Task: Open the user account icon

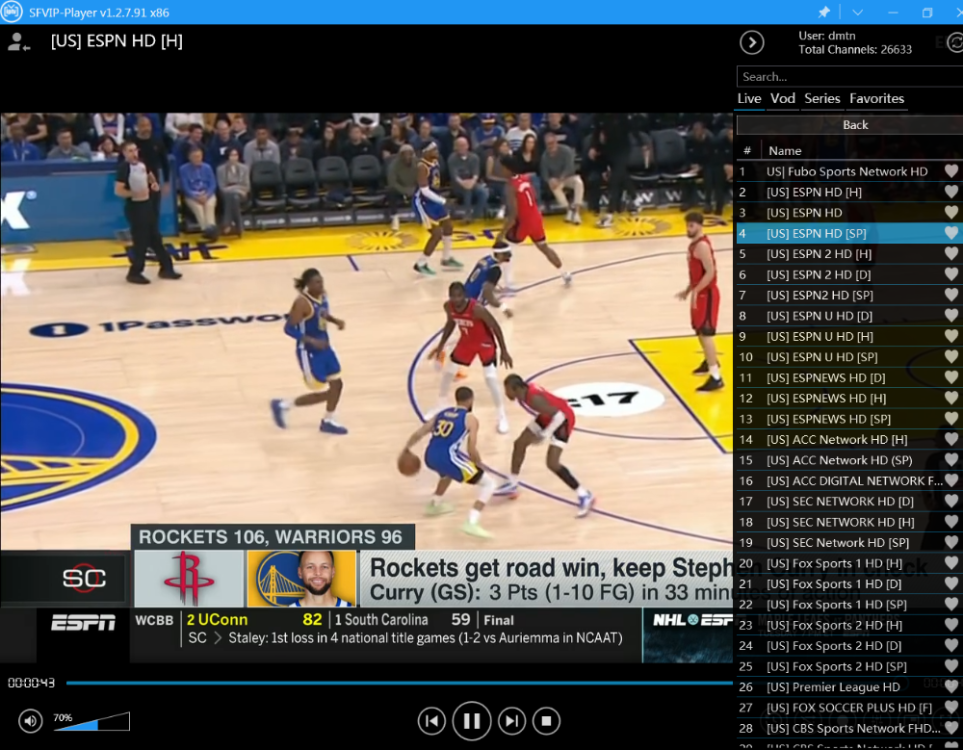Action: tap(18, 42)
